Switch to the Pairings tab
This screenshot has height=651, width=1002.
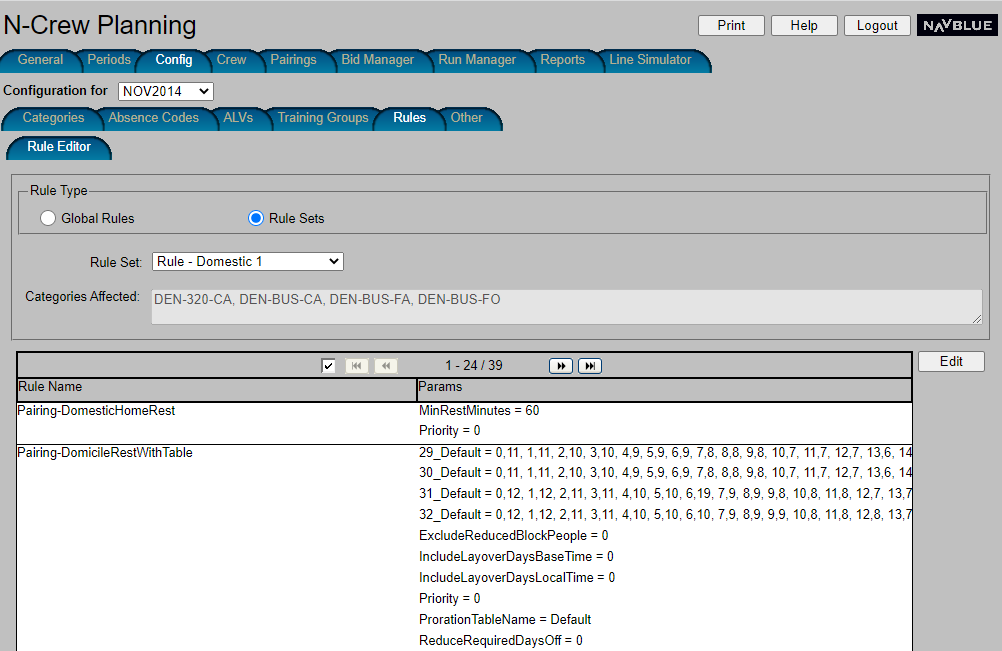[293, 60]
